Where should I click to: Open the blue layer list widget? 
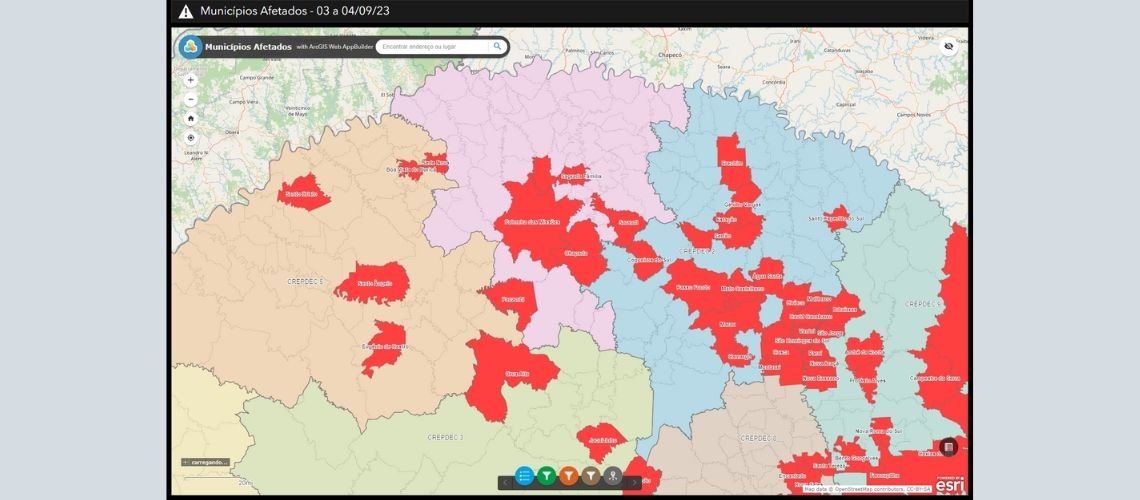click(x=524, y=476)
